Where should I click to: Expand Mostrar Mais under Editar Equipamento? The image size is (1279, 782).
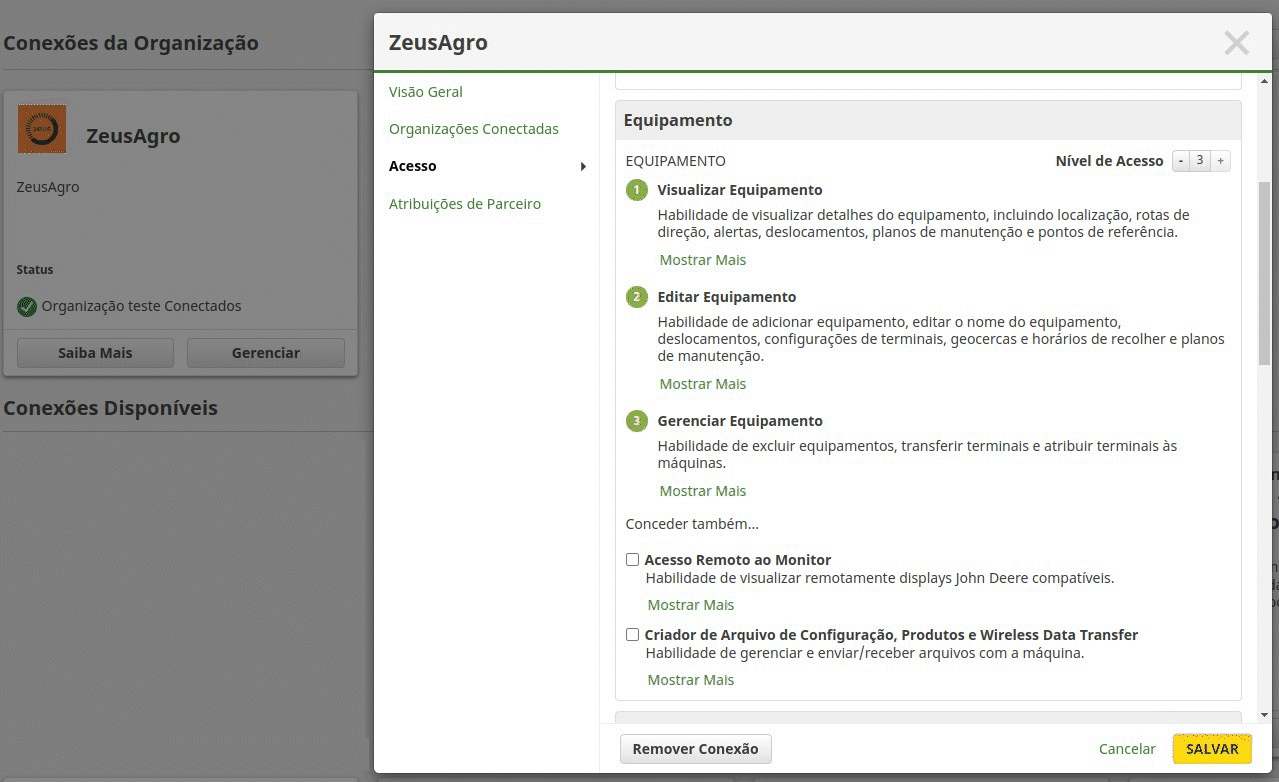click(x=703, y=384)
